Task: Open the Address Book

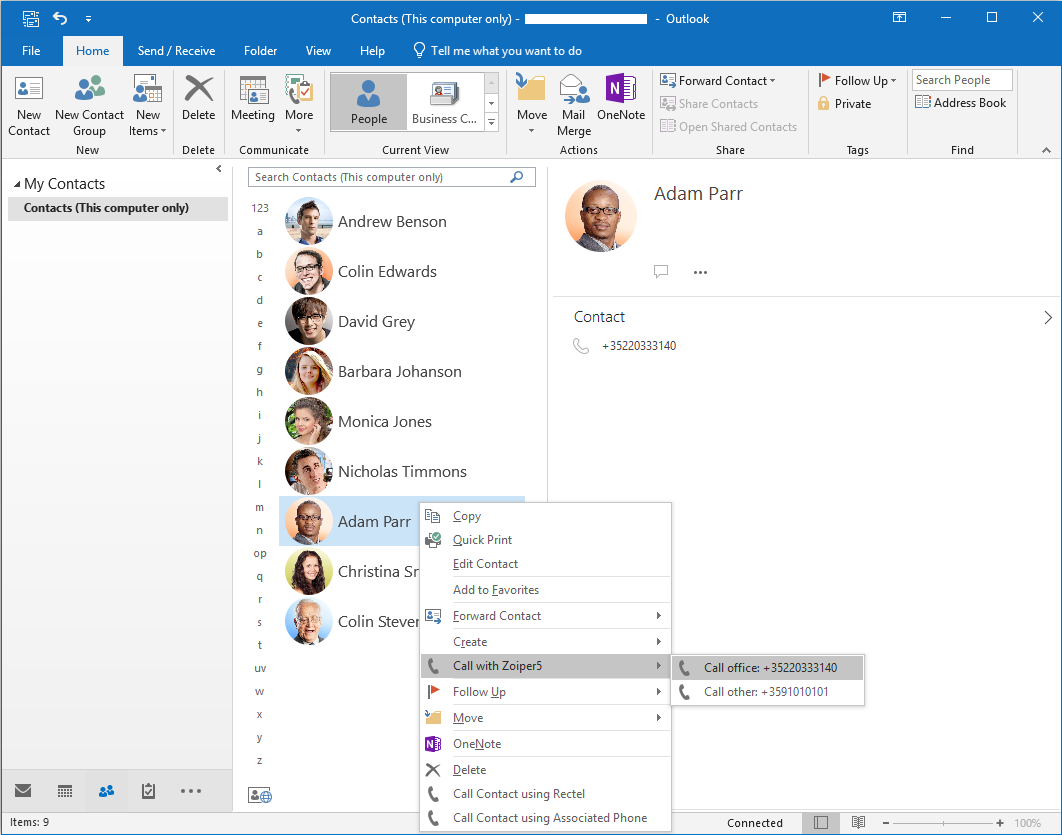Action: 960,103
